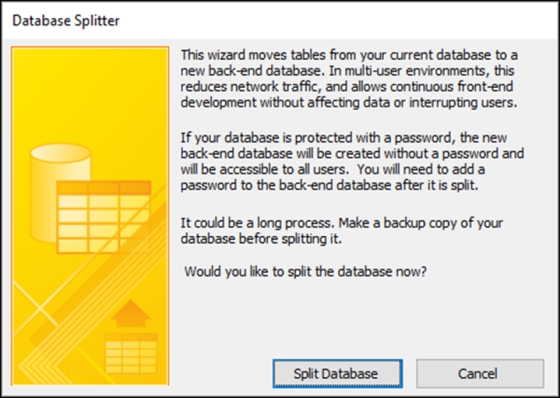Click the small table icon below arrow

[131, 354]
